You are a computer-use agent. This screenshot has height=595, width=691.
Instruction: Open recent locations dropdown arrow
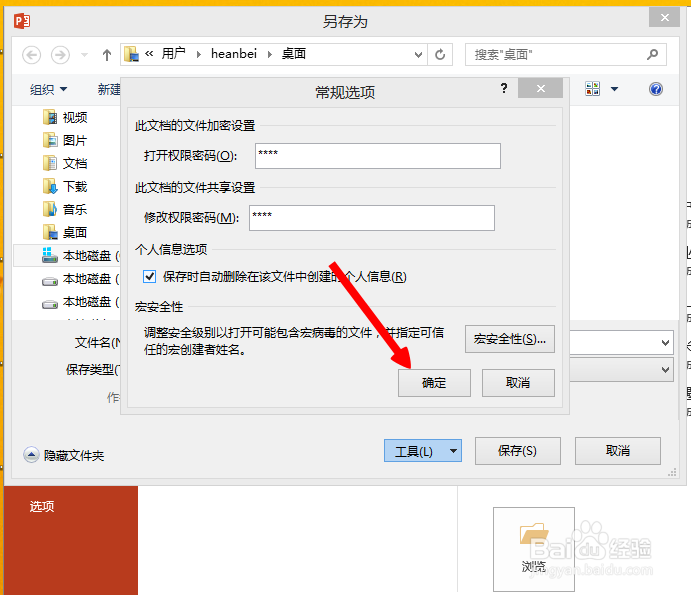point(84,55)
